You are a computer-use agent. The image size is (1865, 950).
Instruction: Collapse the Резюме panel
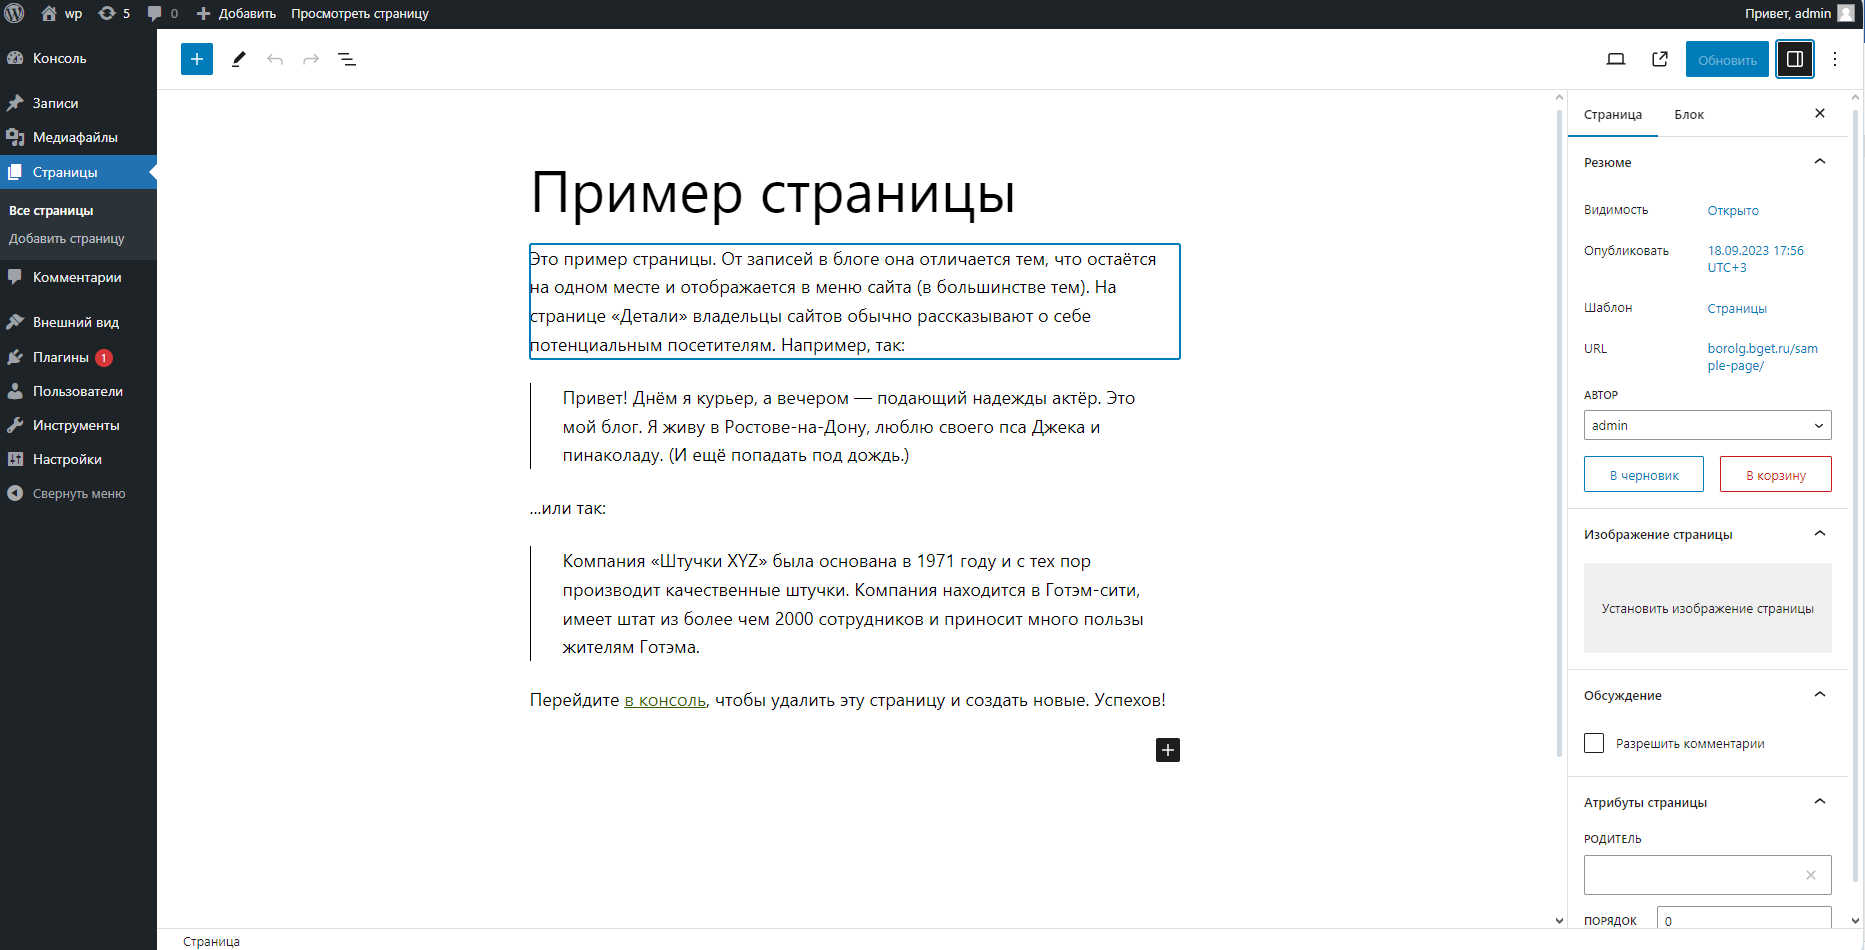1819,162
